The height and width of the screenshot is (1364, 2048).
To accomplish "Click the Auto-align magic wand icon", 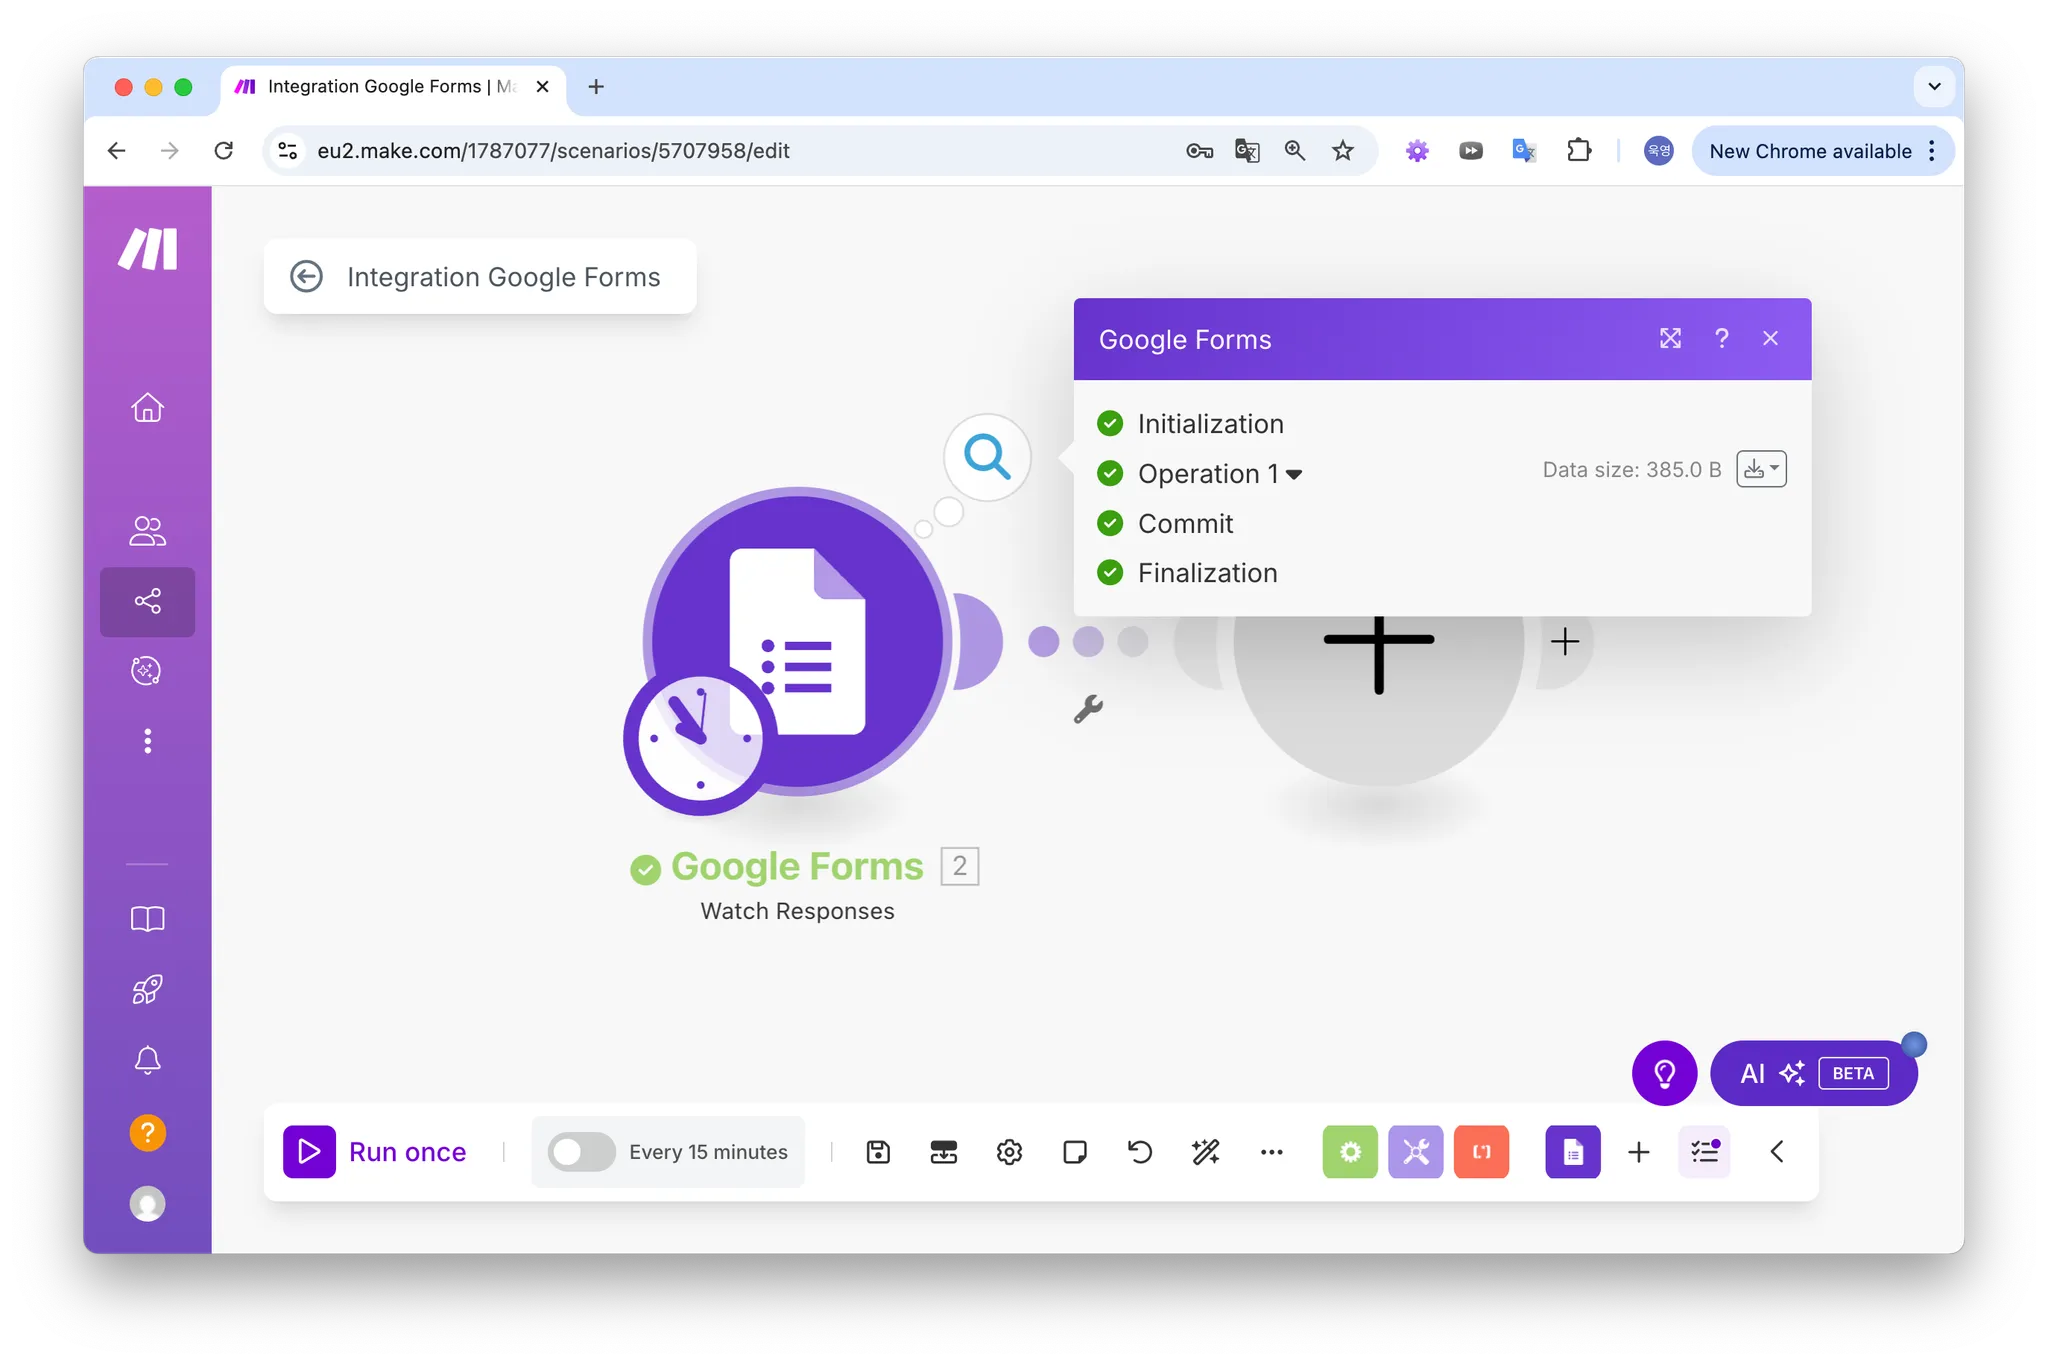I will pyautogui.click(x=1206, y=1152).
